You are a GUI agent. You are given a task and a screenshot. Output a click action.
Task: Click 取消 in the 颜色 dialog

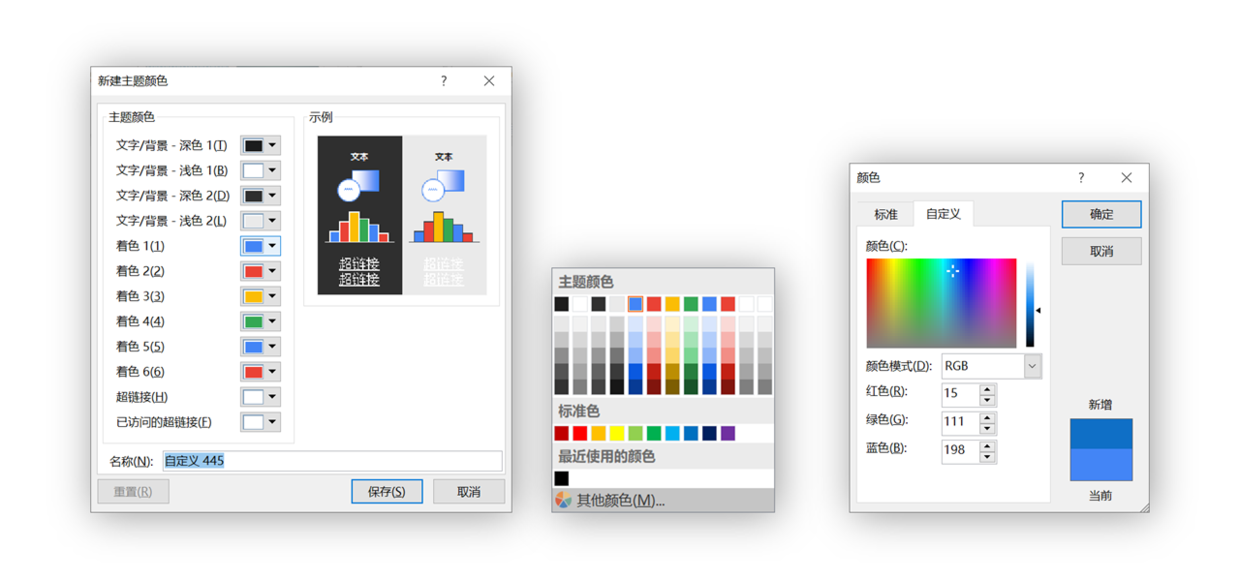1102,251
